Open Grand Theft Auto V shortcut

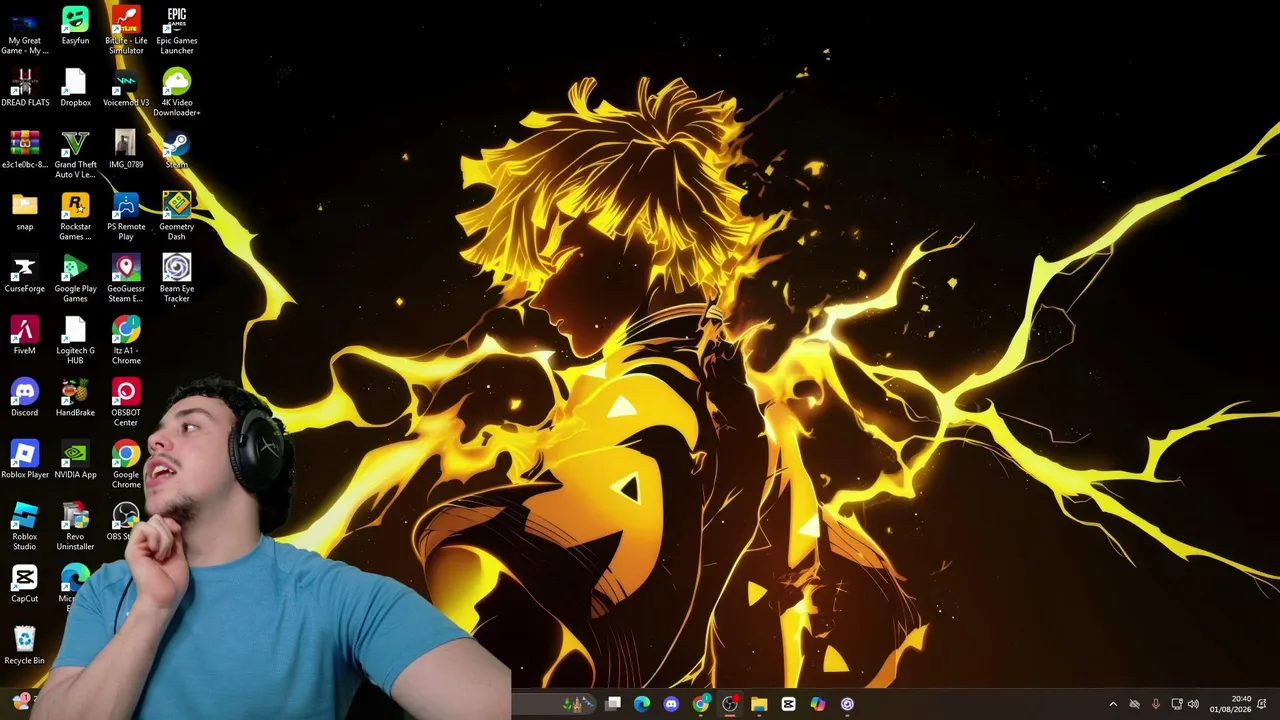pyautogui.click(x=75, y=154)
